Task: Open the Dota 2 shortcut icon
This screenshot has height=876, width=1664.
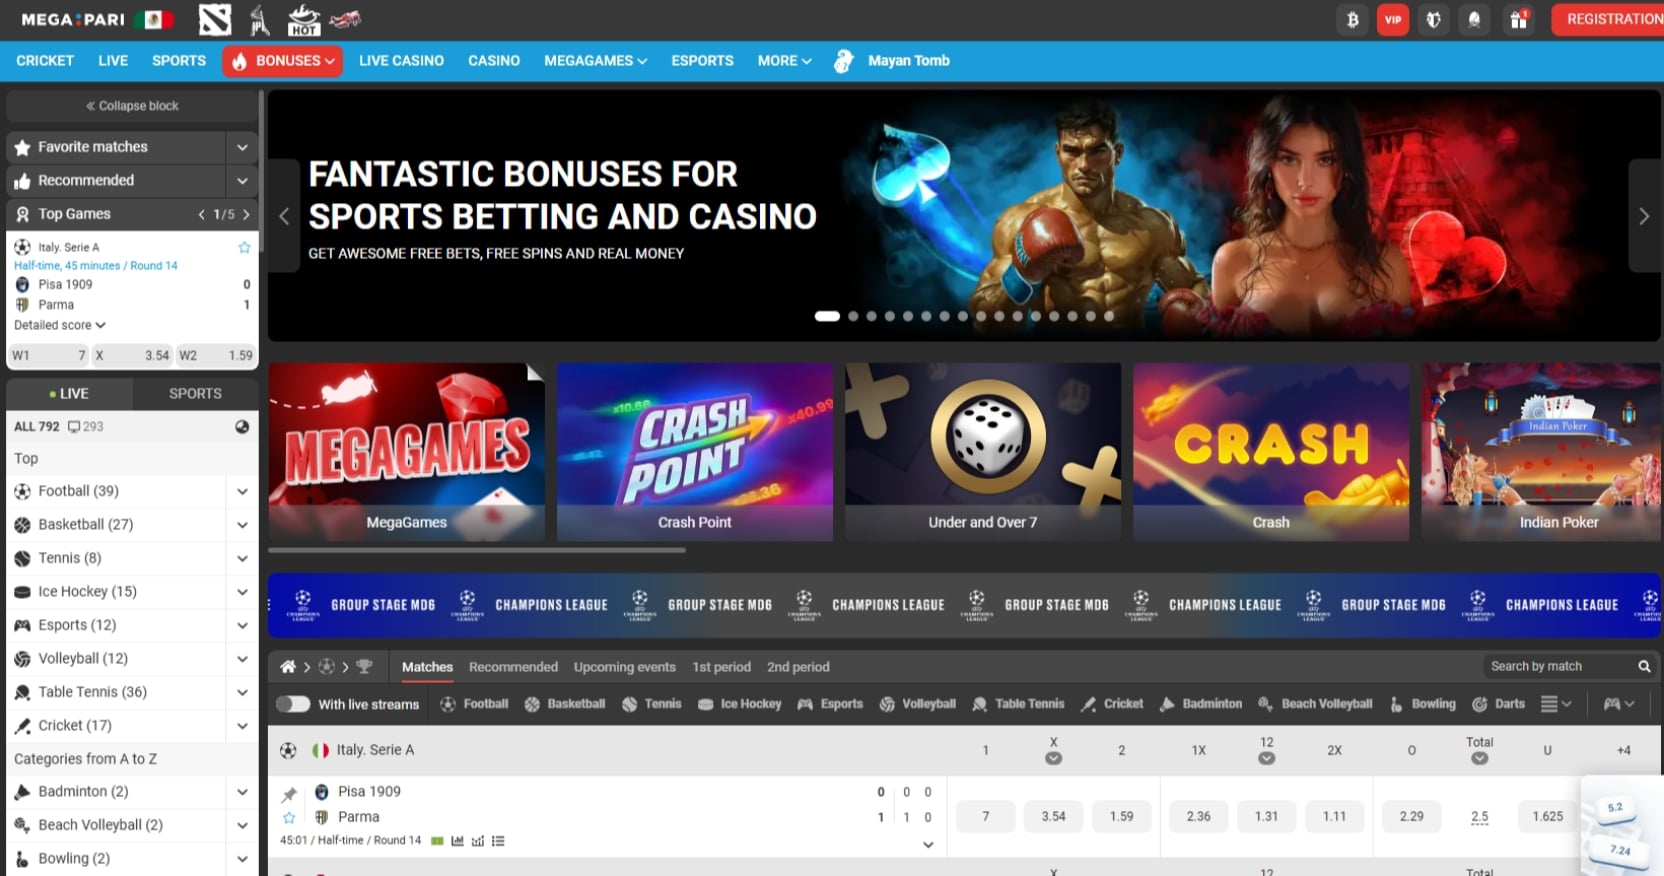Action: pyautogui.click(x=215, y=19)
